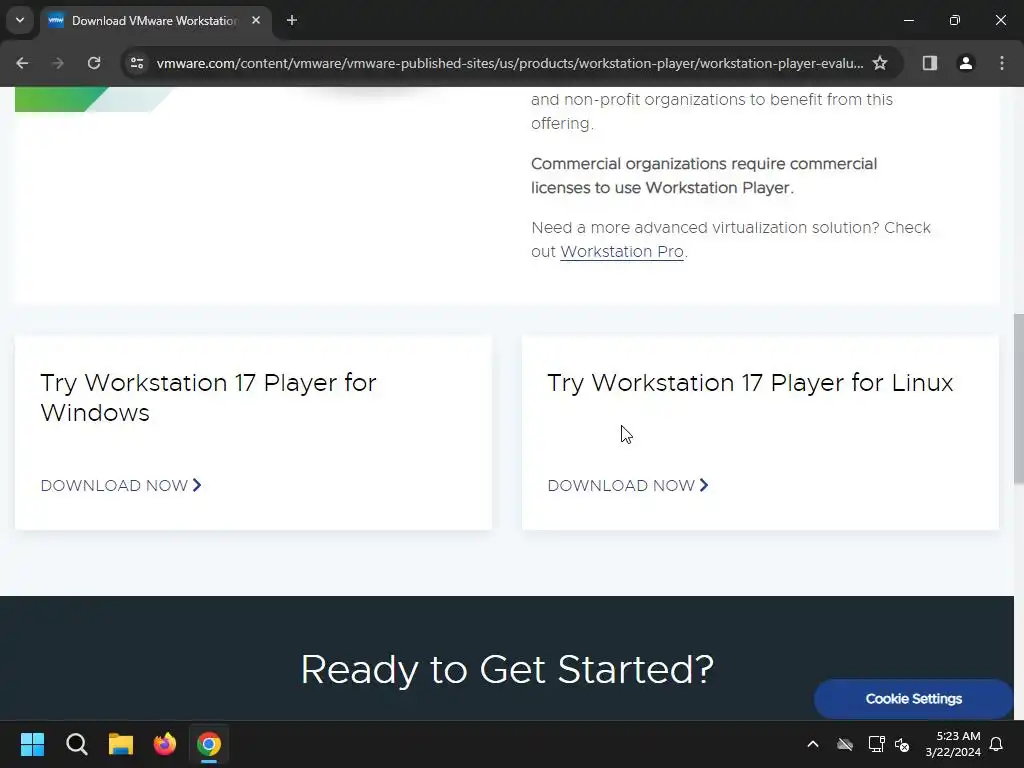
Task: Open the Chrome profile menu
Action: pyautogui.click(x=965, y=63)
